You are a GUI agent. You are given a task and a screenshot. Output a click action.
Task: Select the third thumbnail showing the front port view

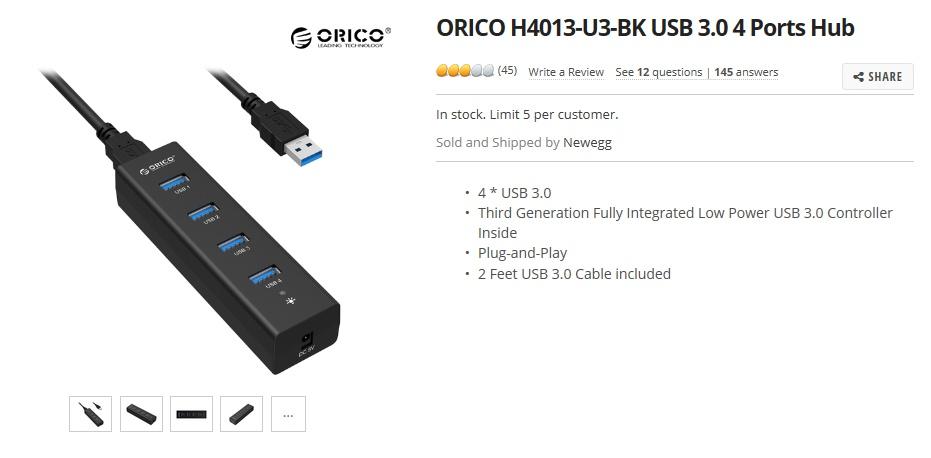[x=191, y=414]
